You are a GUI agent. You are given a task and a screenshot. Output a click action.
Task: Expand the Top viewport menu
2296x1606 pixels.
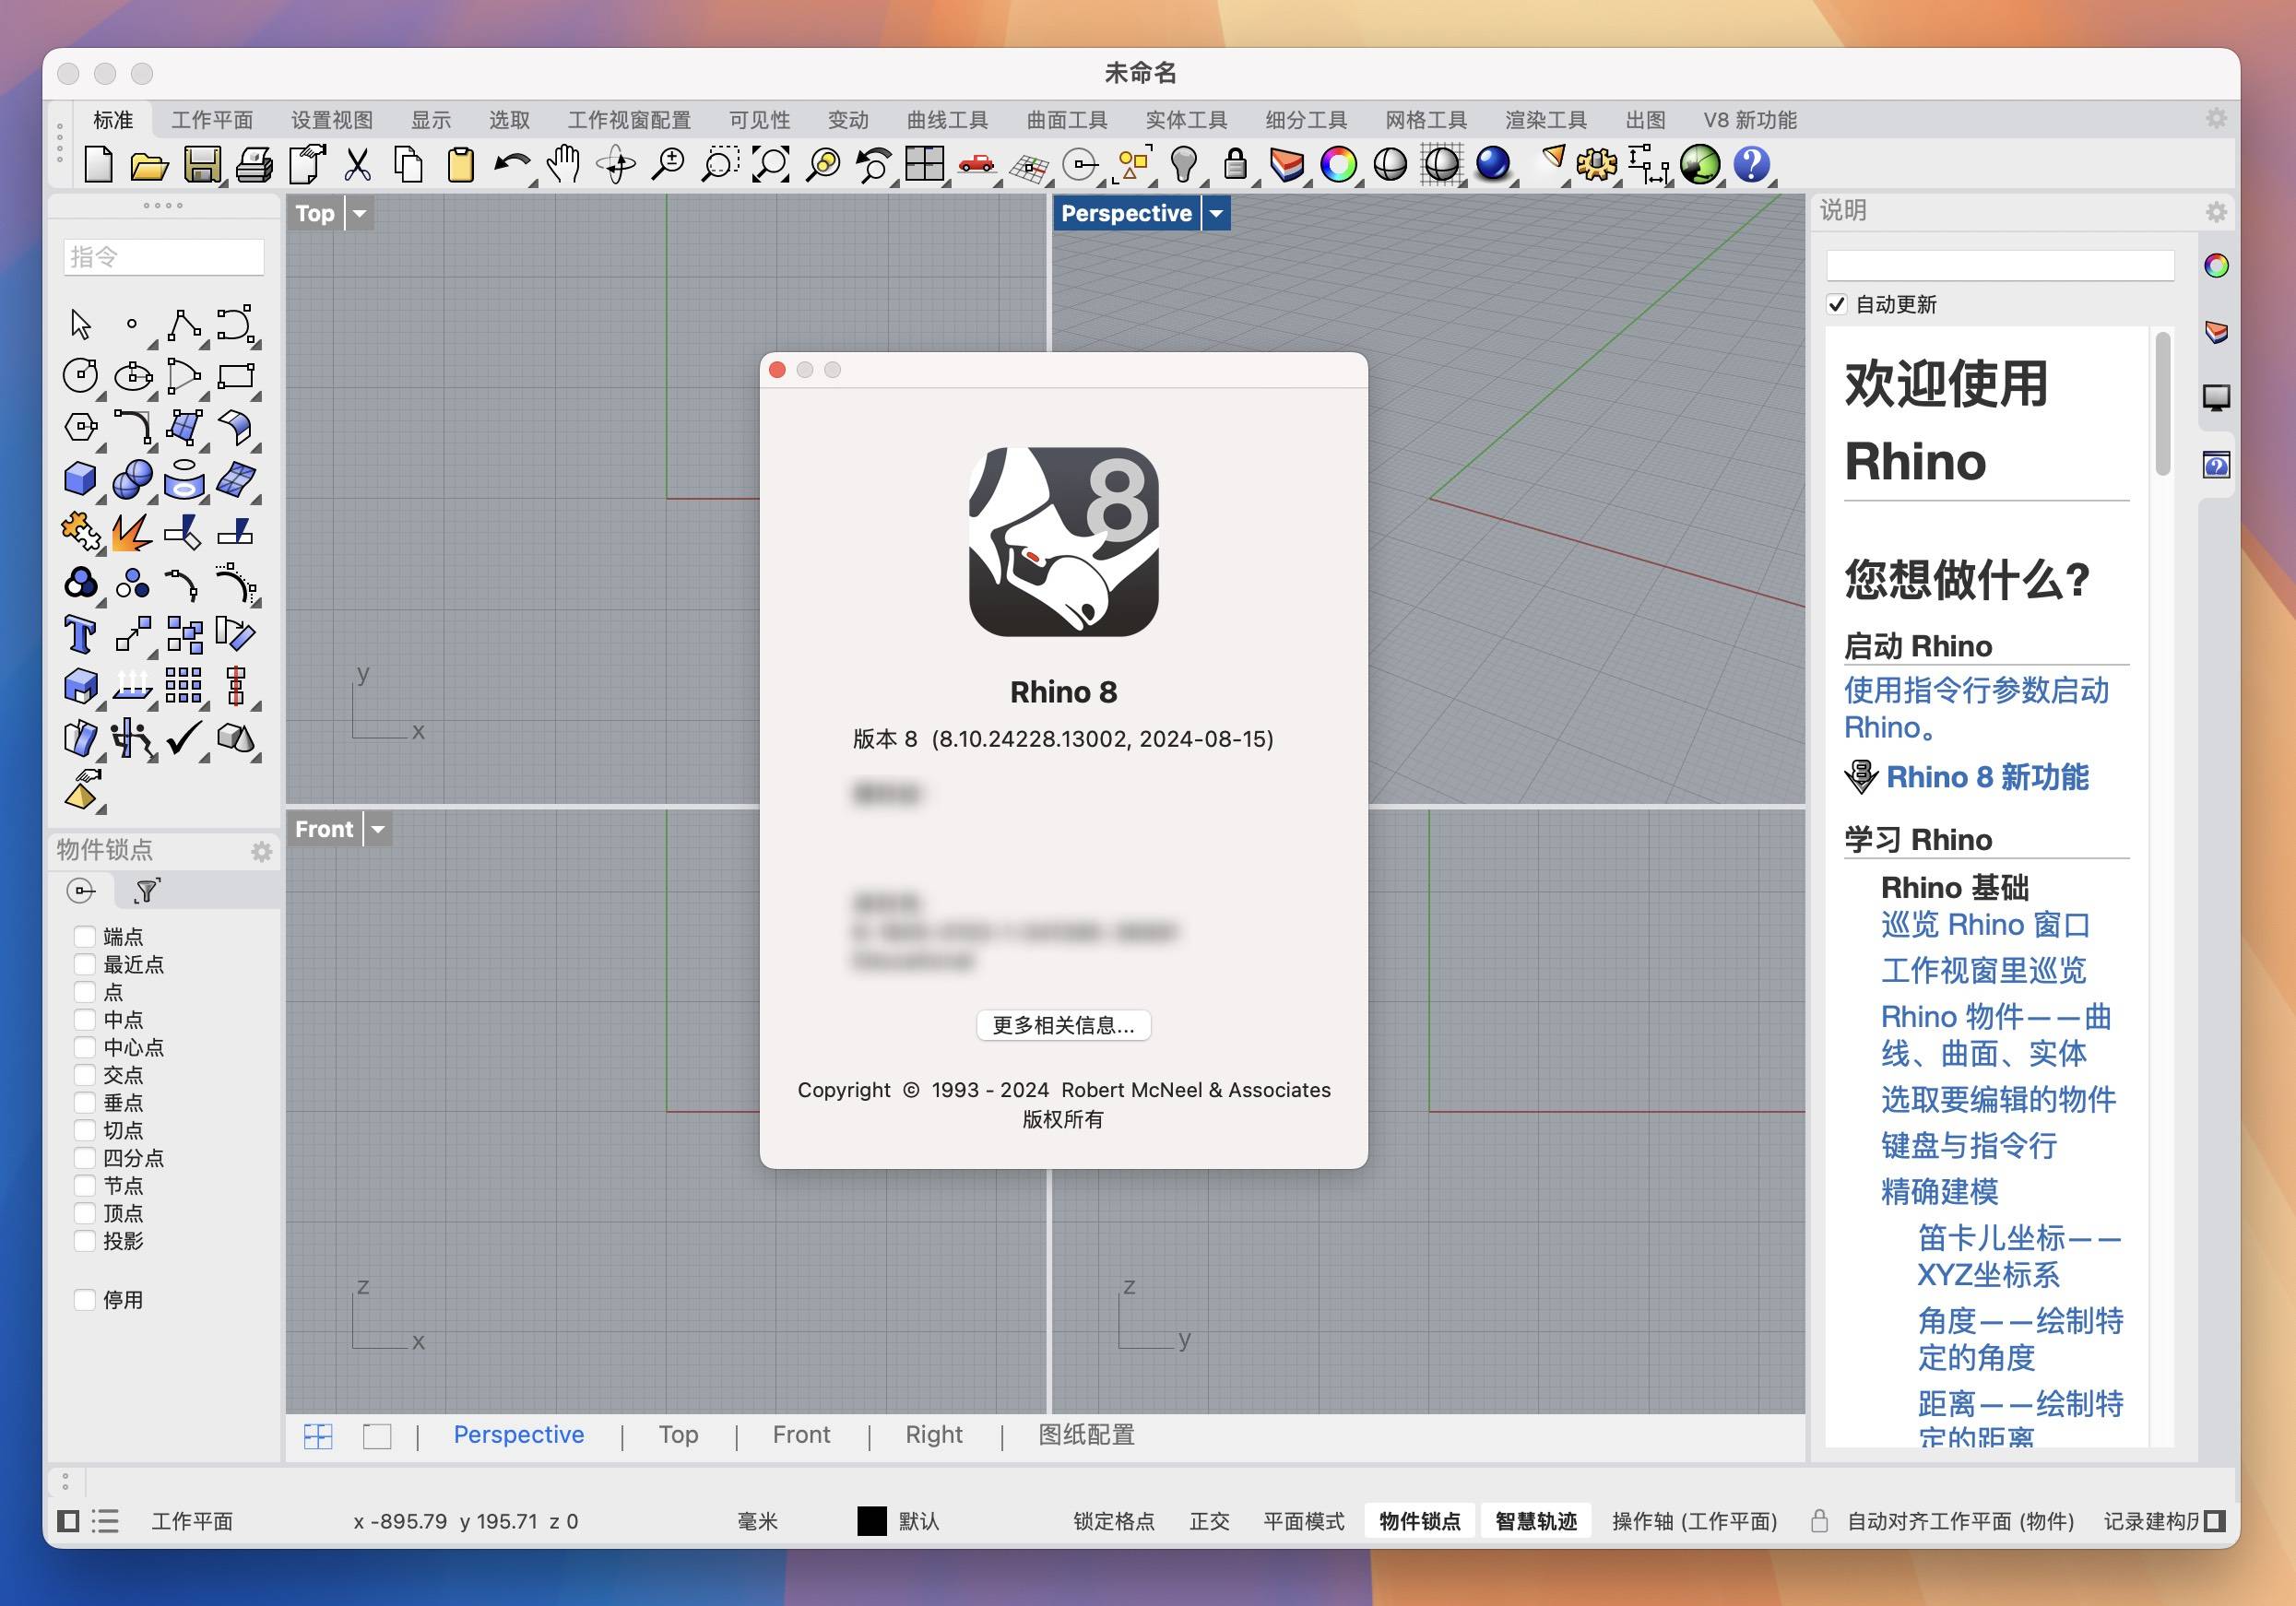(x=356, y=211)
